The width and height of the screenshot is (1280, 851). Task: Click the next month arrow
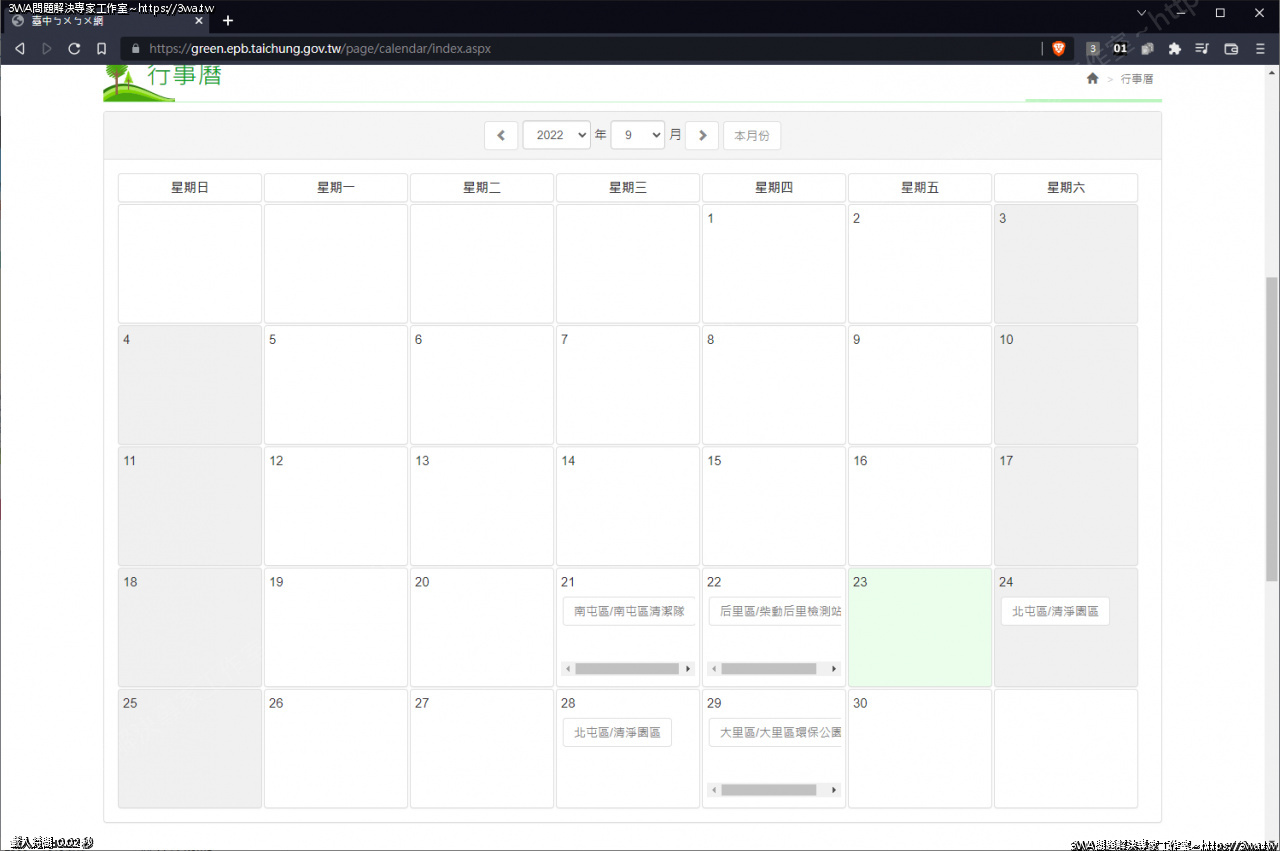(702, 134)
